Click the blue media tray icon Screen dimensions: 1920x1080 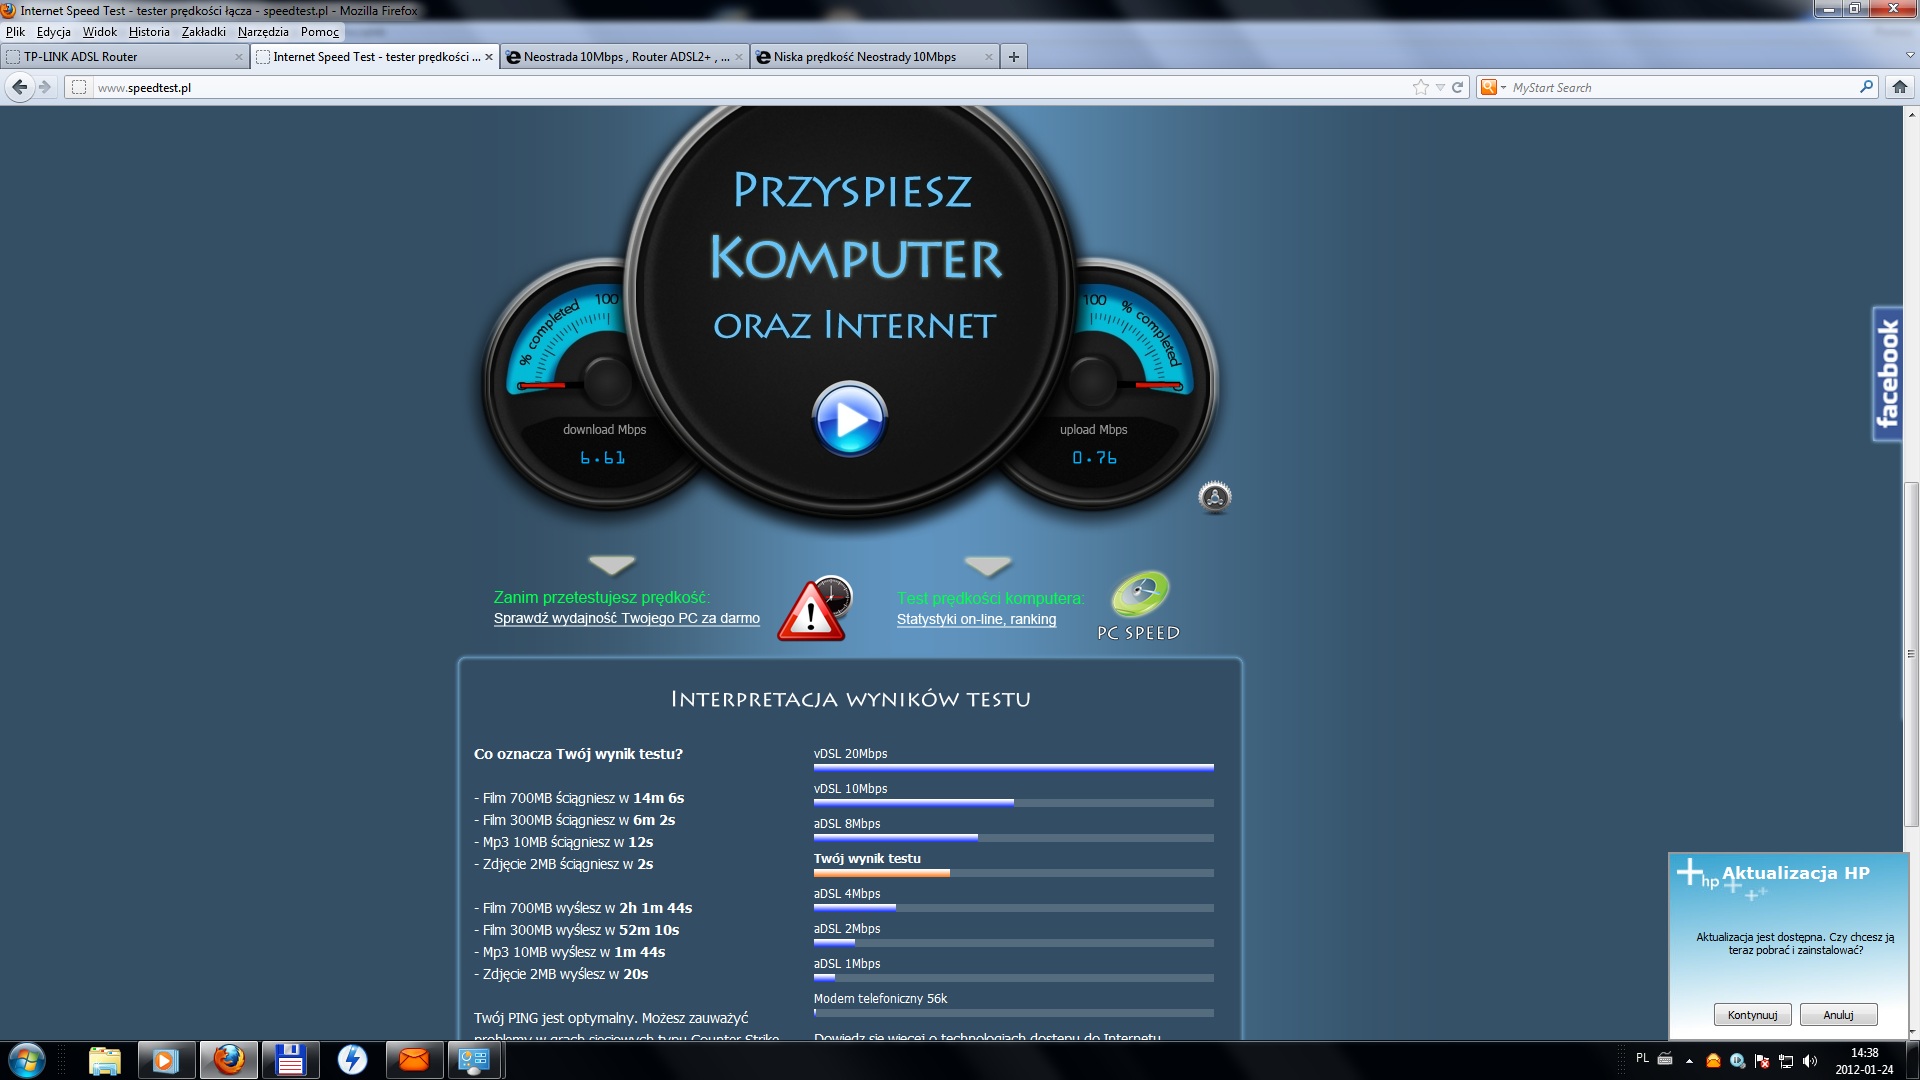[x=1737, y=1061]
